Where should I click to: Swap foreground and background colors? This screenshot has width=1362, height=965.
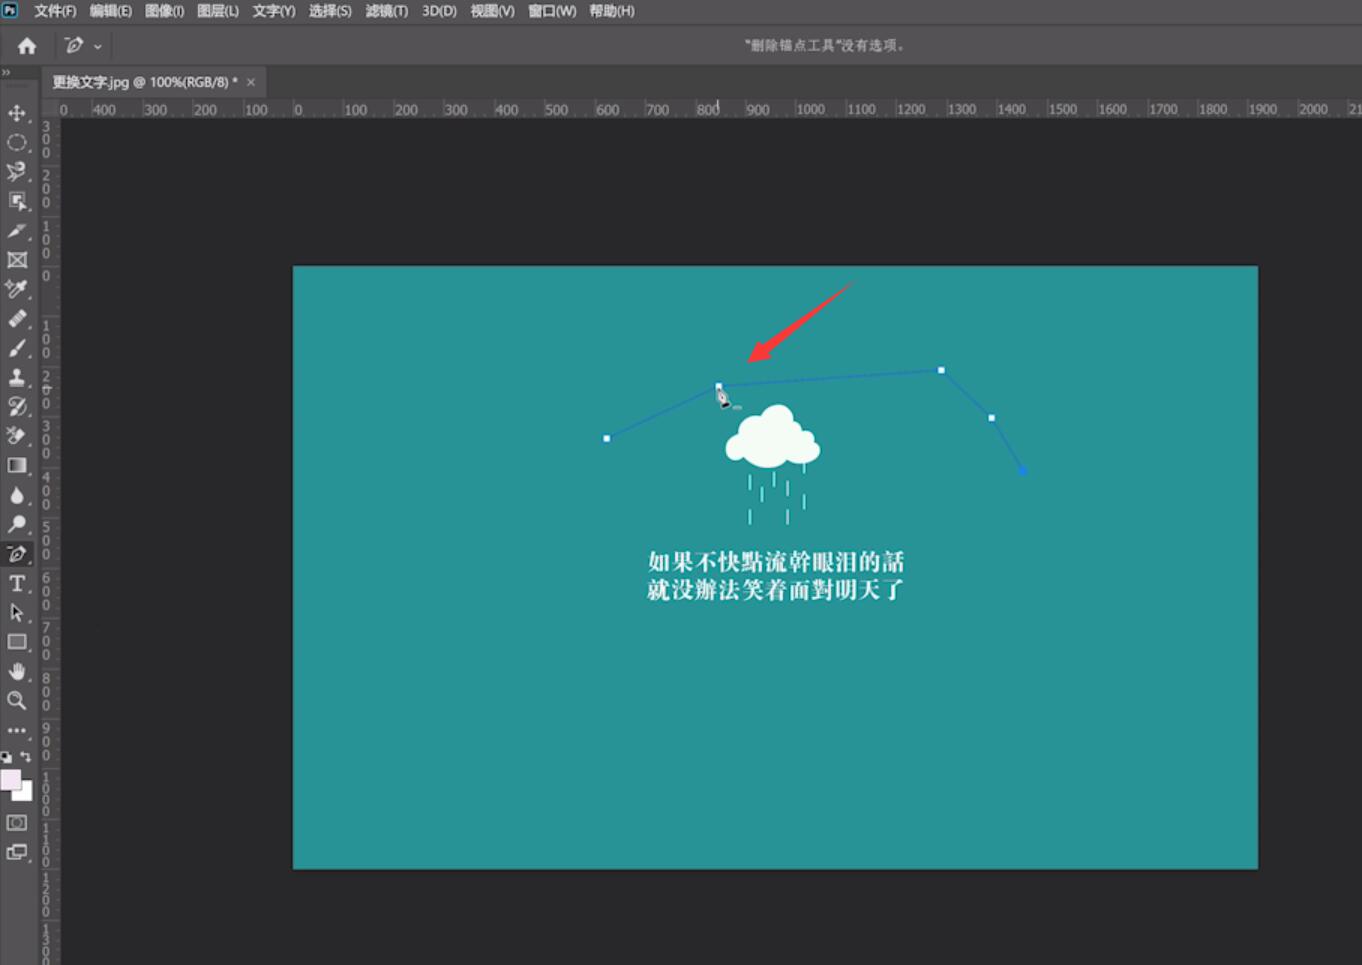coord(26,757)
